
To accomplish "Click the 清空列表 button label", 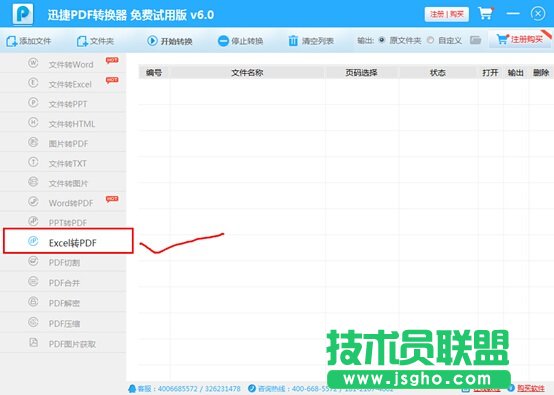I will (318, 41).
